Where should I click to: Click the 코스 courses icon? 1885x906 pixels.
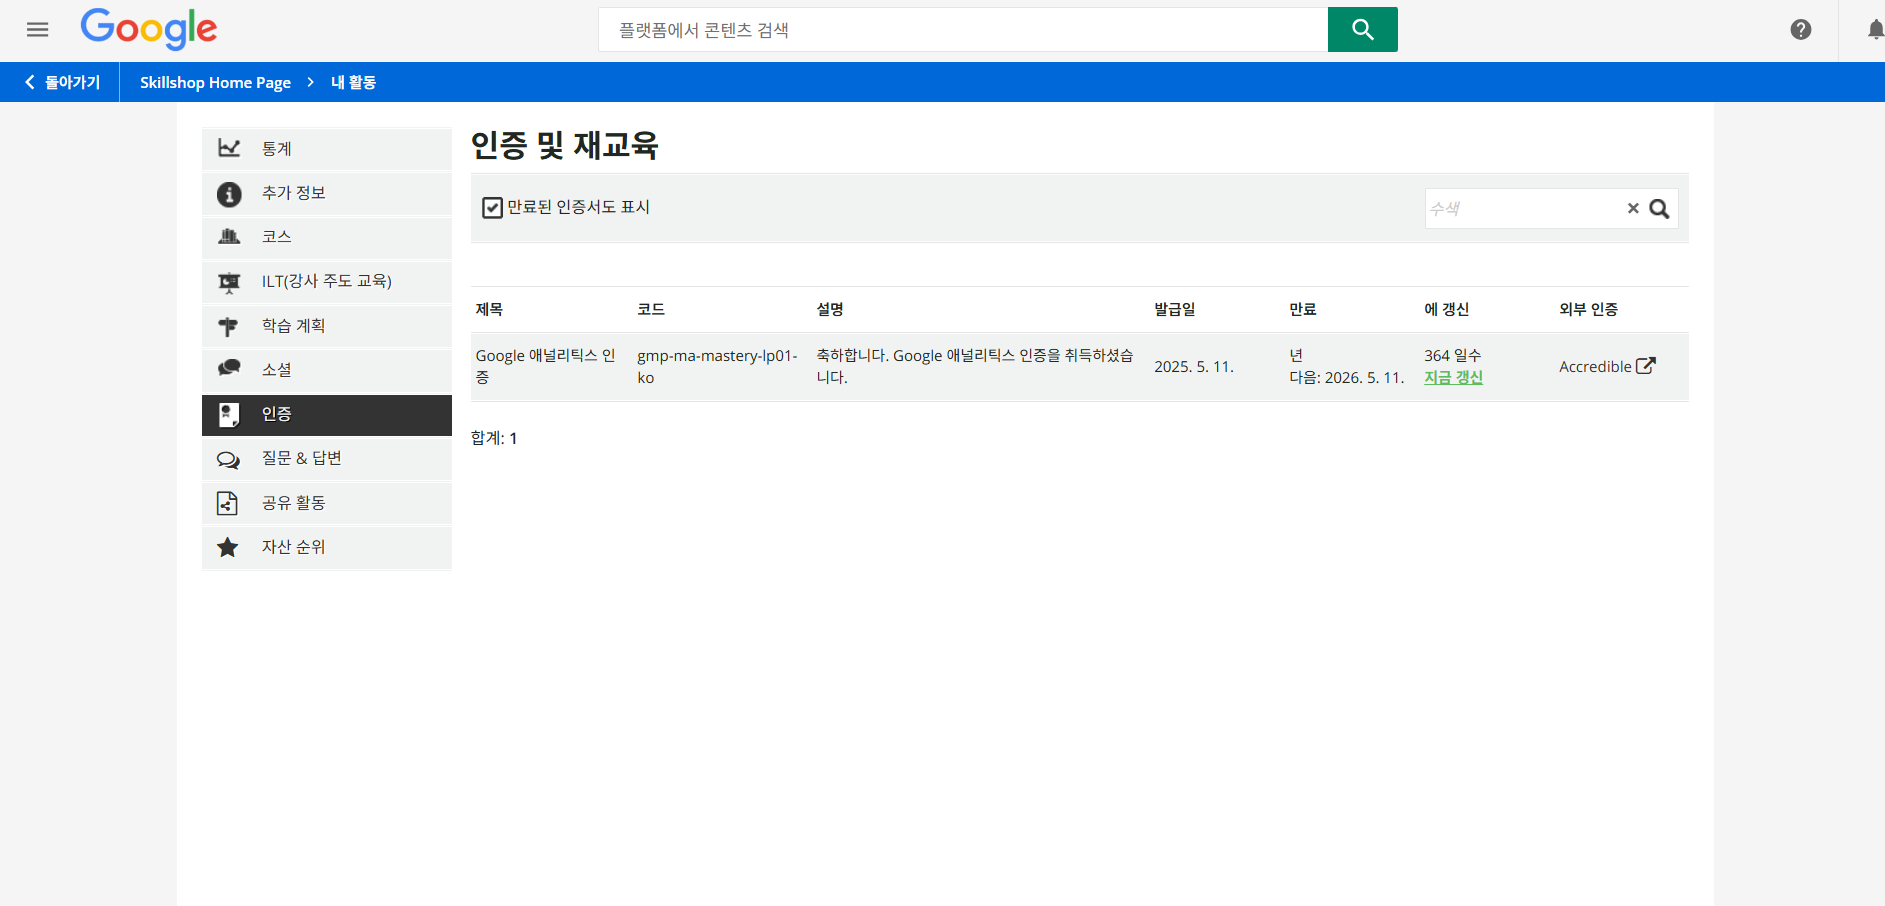coord(229,237)
